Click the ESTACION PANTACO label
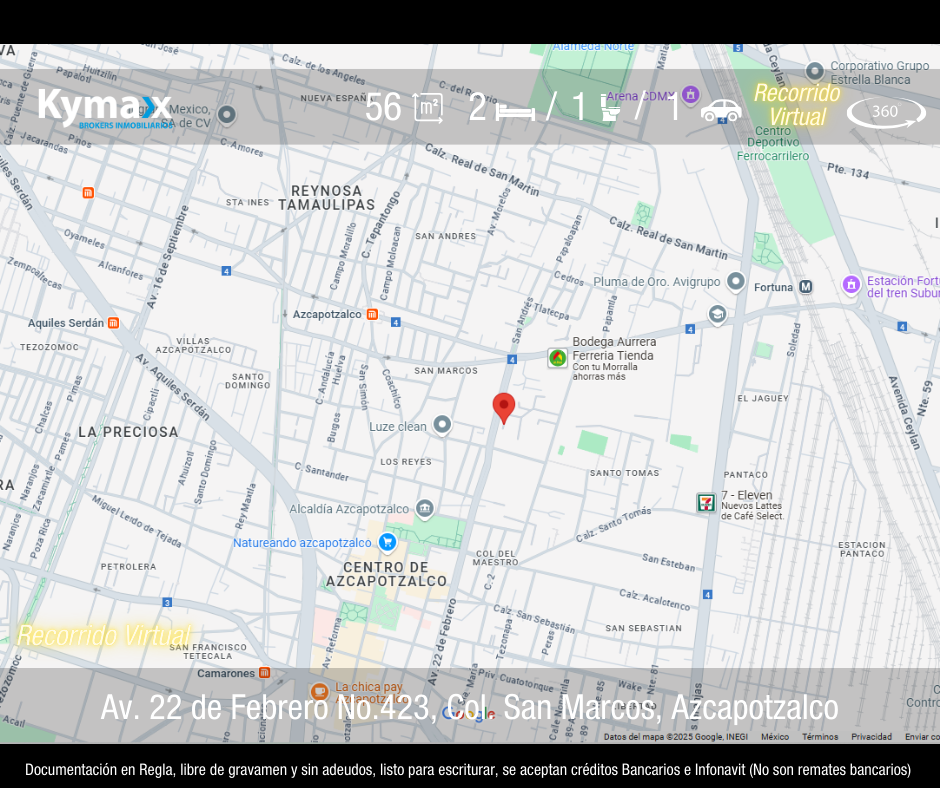 point(862,549)
